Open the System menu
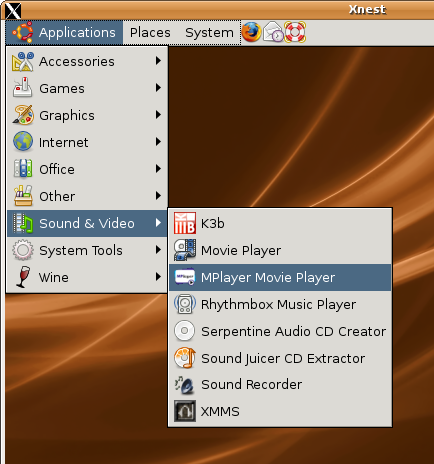This screenshot has width=434, height=464. click(209, 32)
